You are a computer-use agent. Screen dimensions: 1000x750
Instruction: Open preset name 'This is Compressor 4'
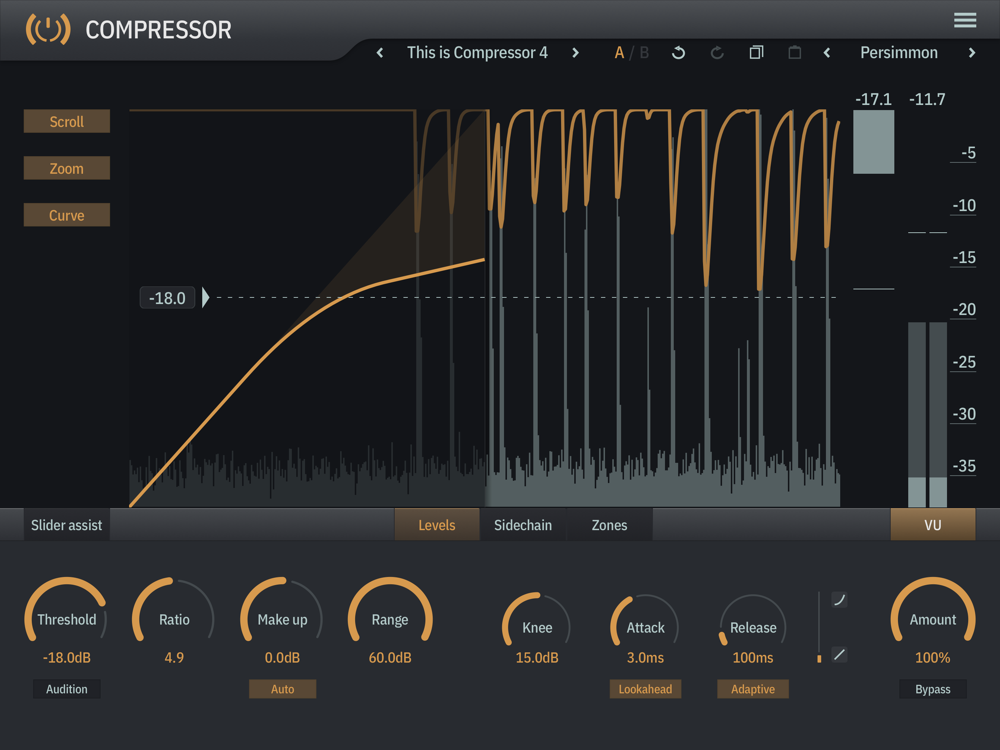[x=477, y=53]
